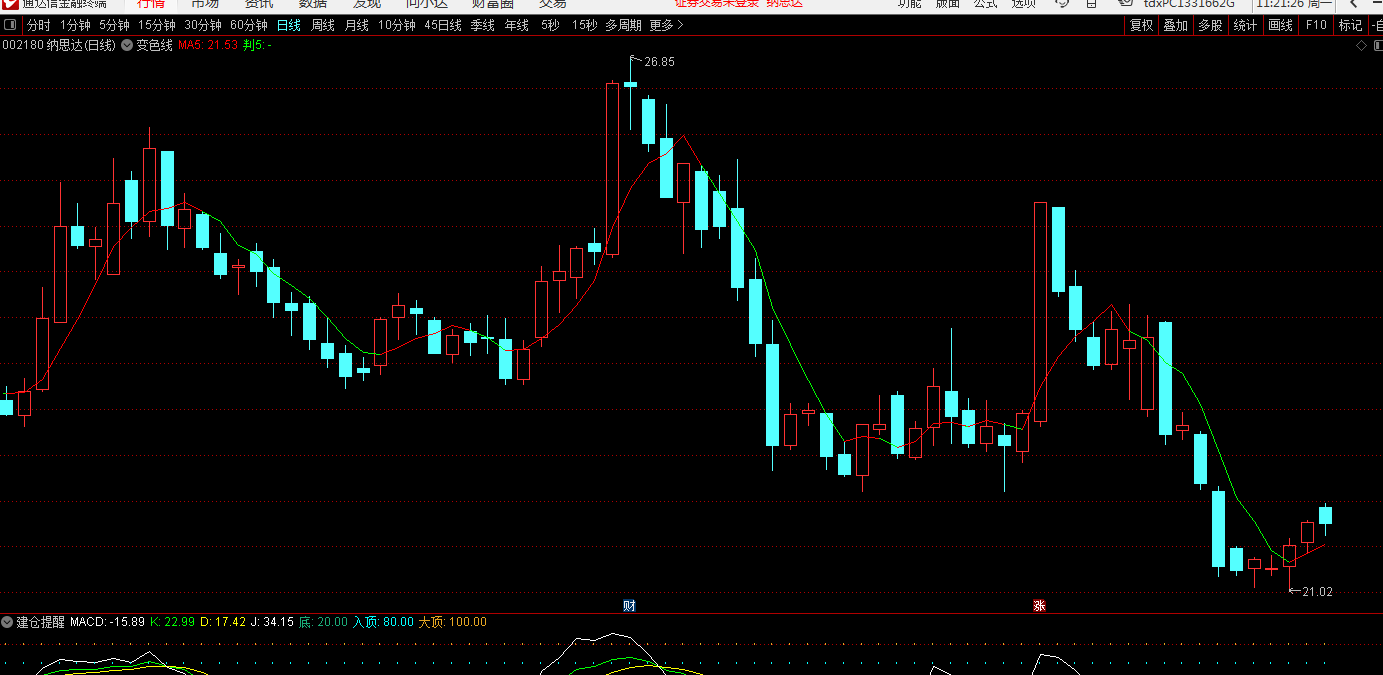The width and height of the screenshot is (1383, 675).
Task: Click the back arrow beside the clock
Action: (x=1354, y=4)
